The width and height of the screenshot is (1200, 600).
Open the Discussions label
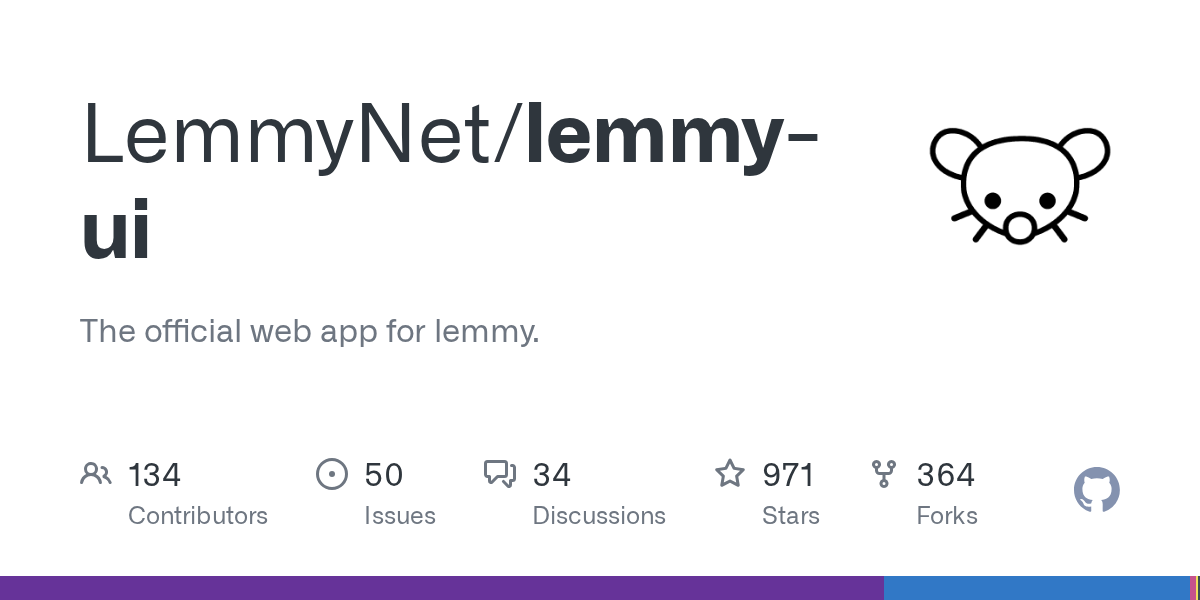599,516
